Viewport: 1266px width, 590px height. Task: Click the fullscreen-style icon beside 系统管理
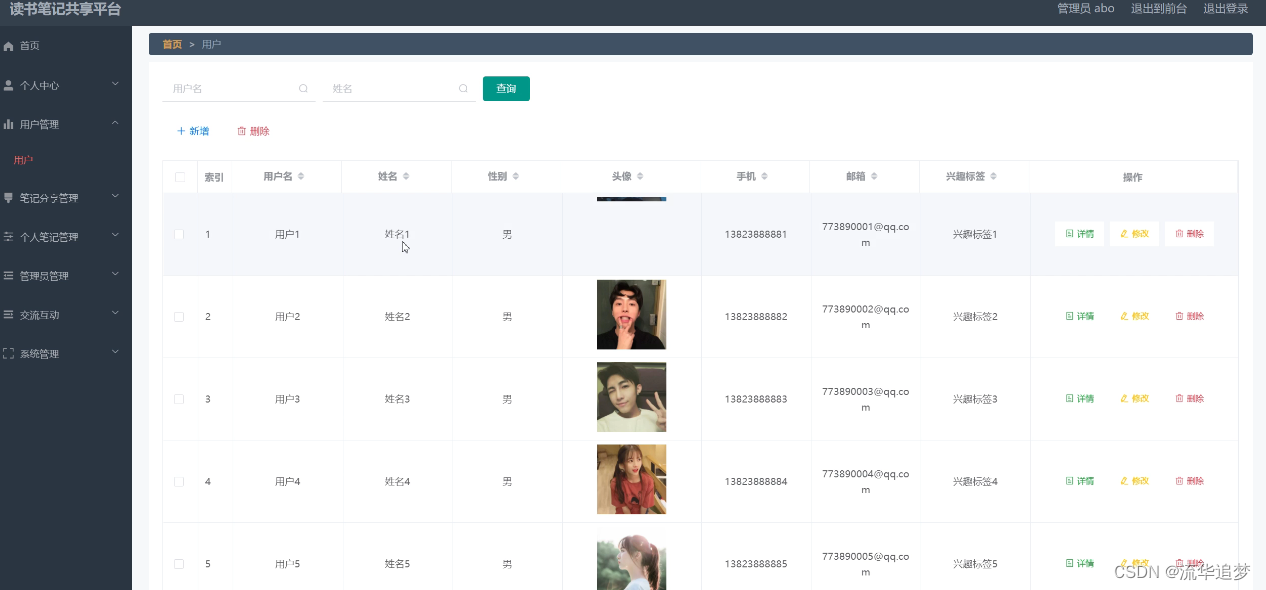pos(9,354)
